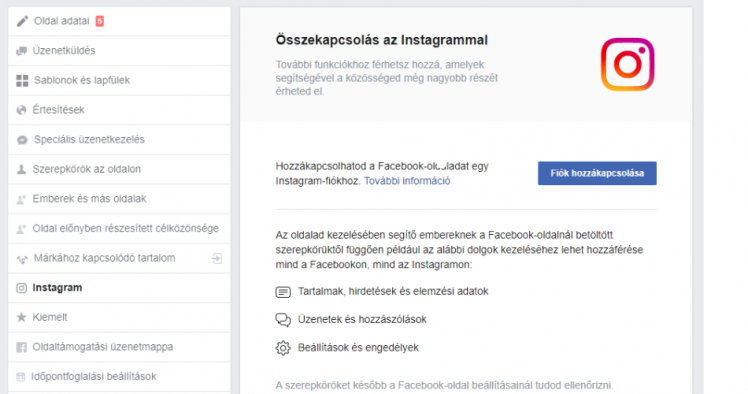Screen dimensions: 748x394
Task: Open Márkához kapcsolódó tartalom
Action: click(x=119, y=258)
